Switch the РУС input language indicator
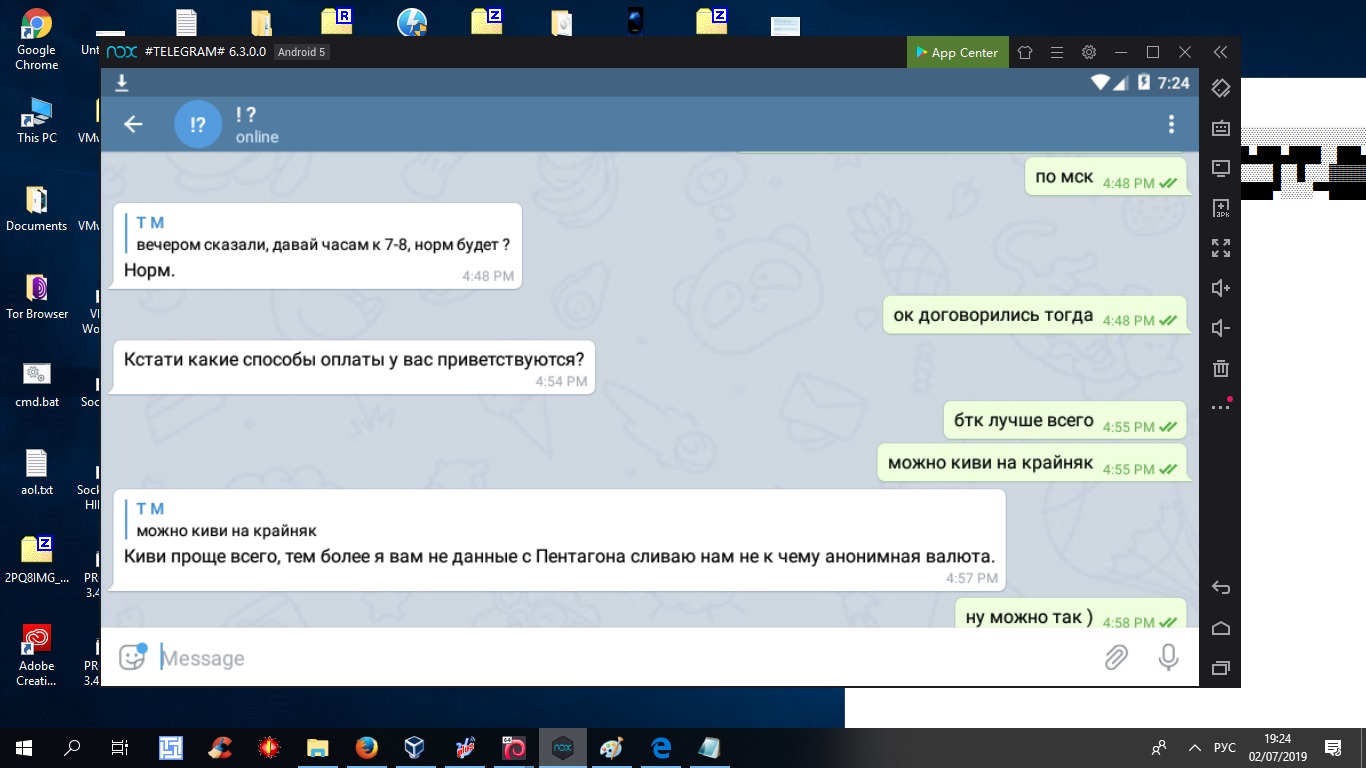 tap(1224, 747)
